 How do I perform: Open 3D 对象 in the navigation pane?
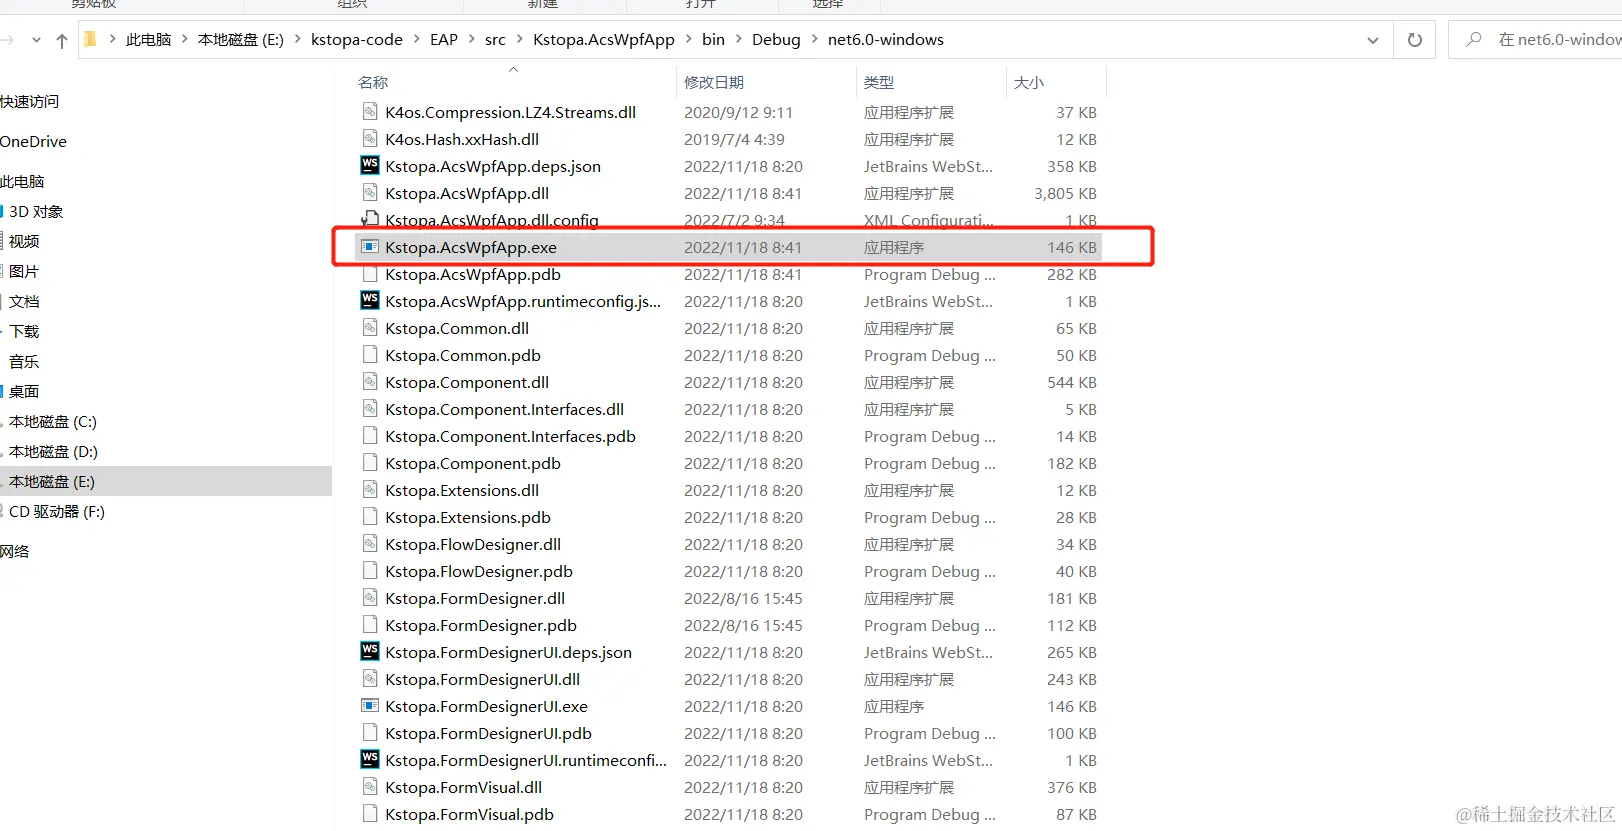(36, 212)
